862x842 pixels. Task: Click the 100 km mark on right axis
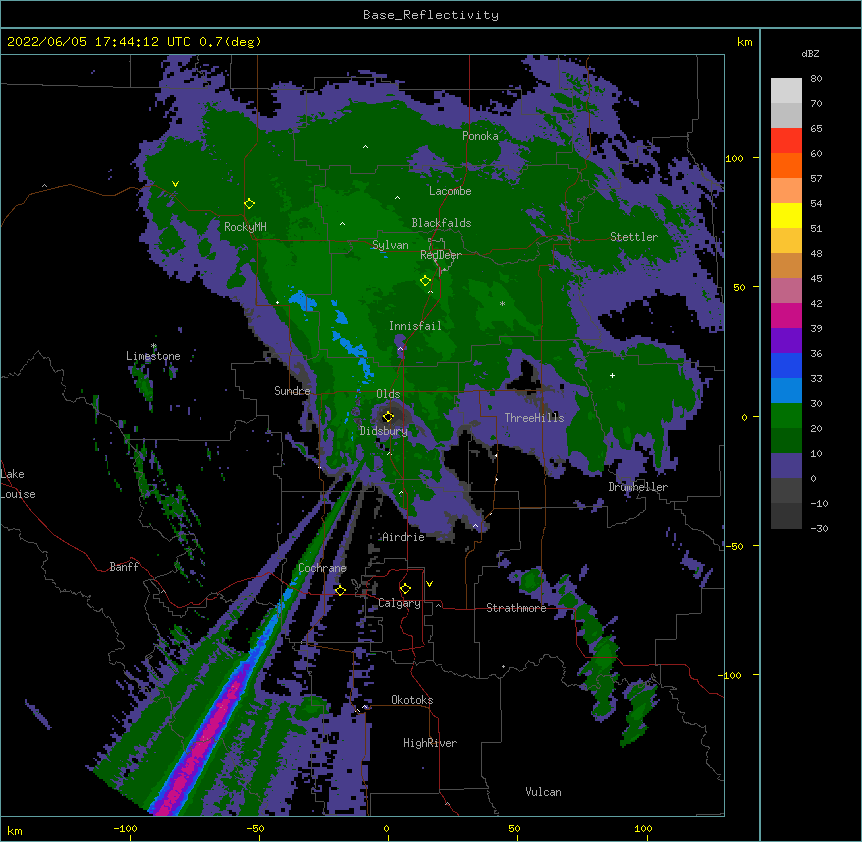click(734, 158)
